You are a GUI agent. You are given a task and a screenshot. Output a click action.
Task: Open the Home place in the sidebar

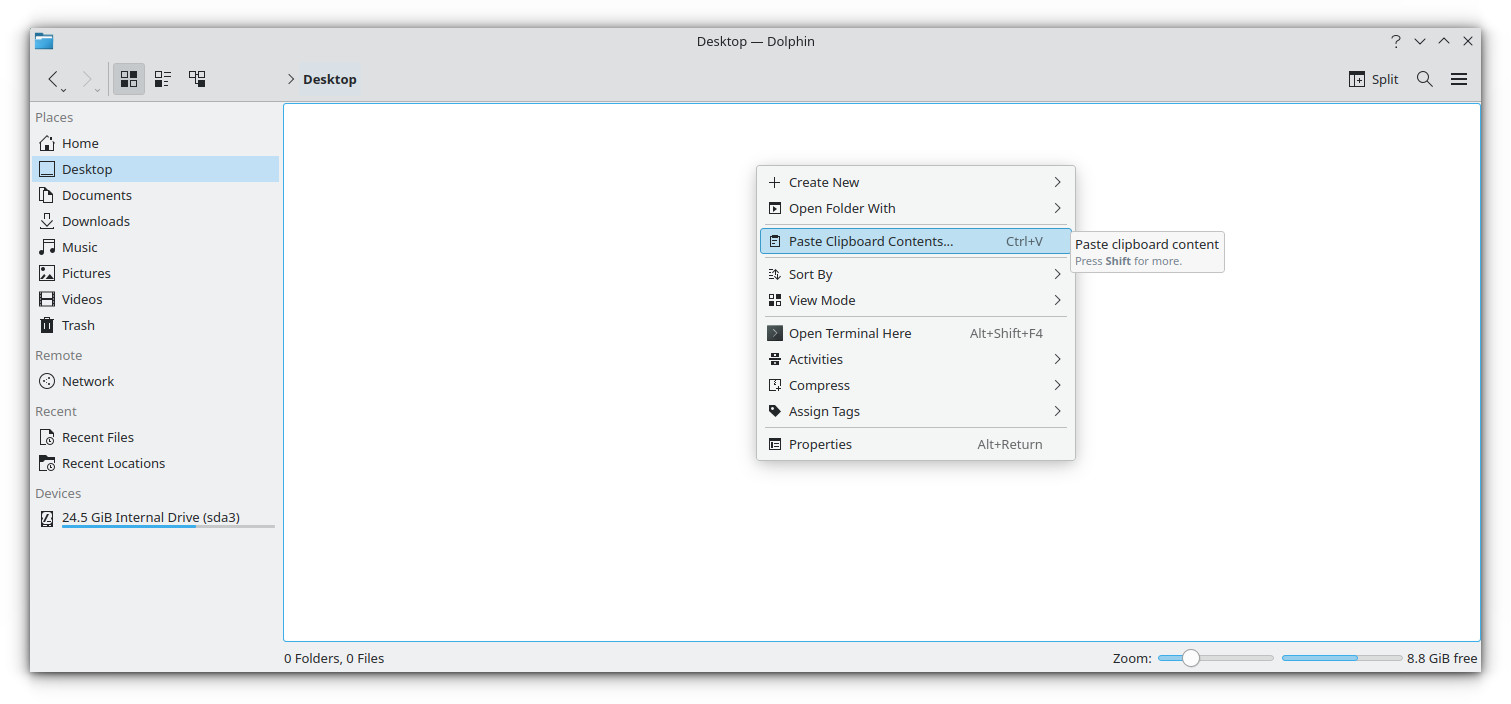coord(80,143)
